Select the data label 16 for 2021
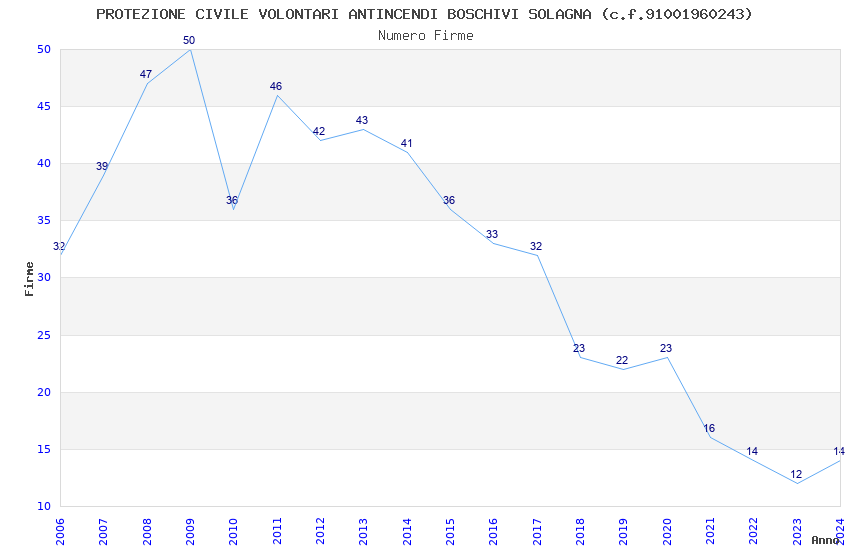 [x=709, y=429]
